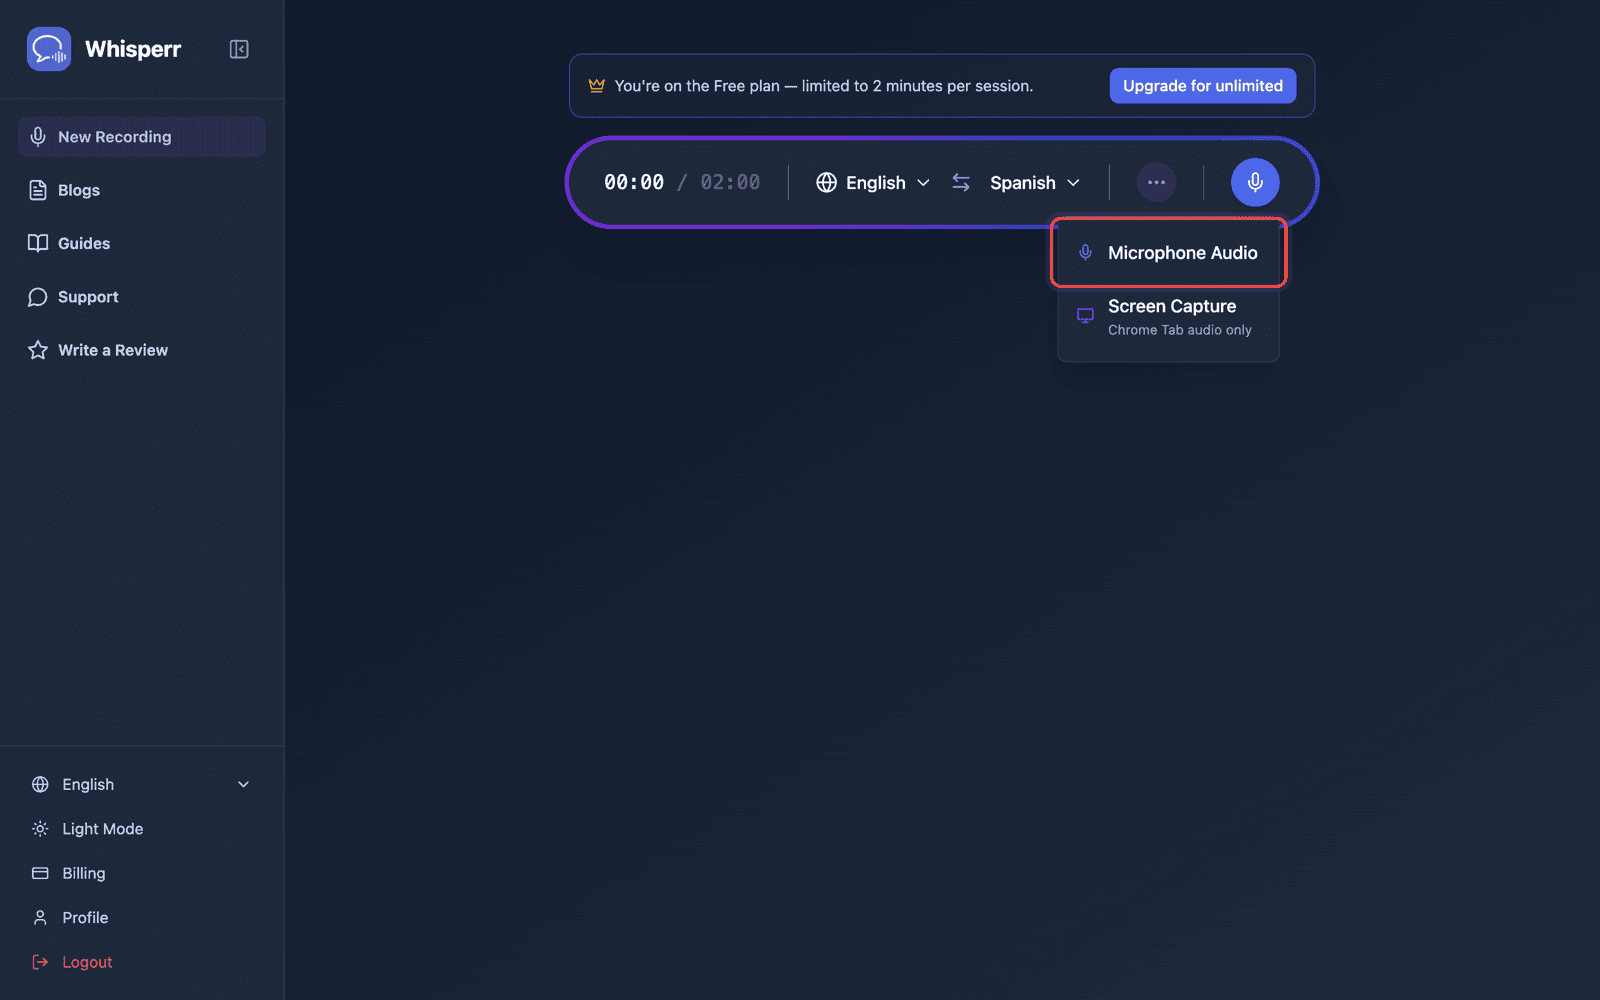Choose Screen Capture as source

click(1168, 316)
